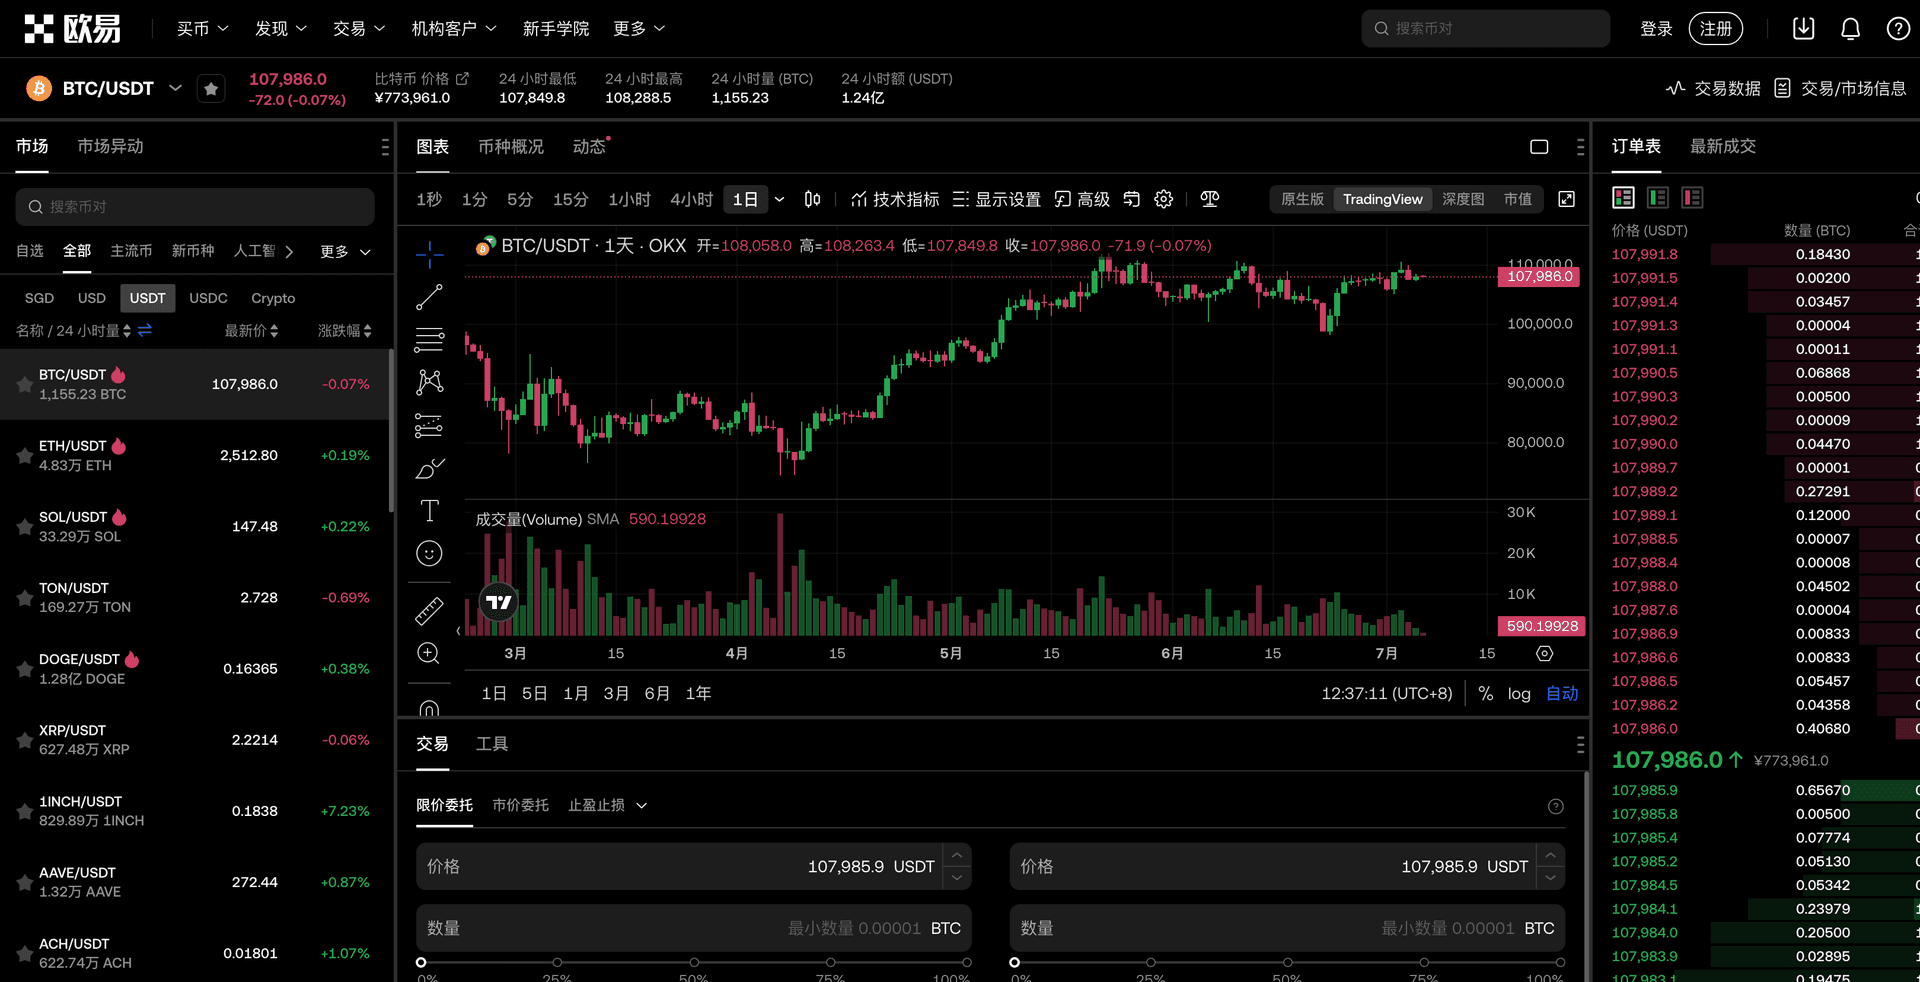
Task: Click the ruler measure tool
Action: click(x=429, y=610)
